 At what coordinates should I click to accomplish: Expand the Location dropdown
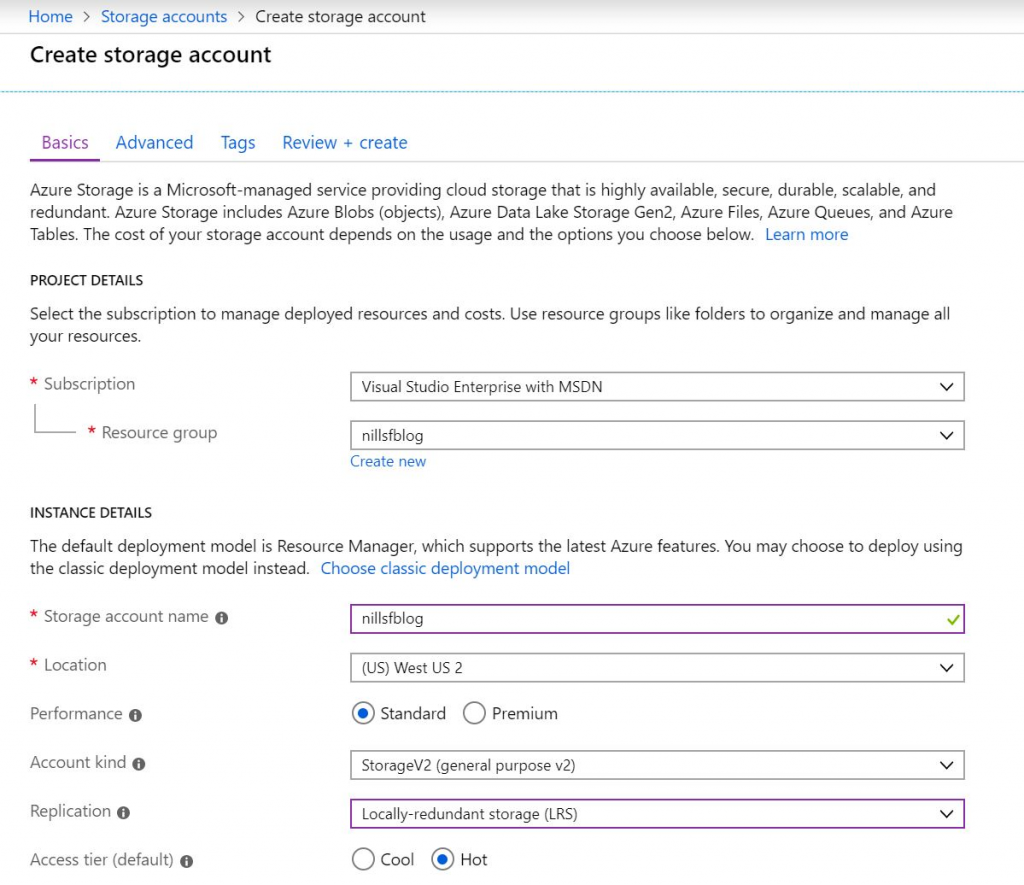(657, 668)
